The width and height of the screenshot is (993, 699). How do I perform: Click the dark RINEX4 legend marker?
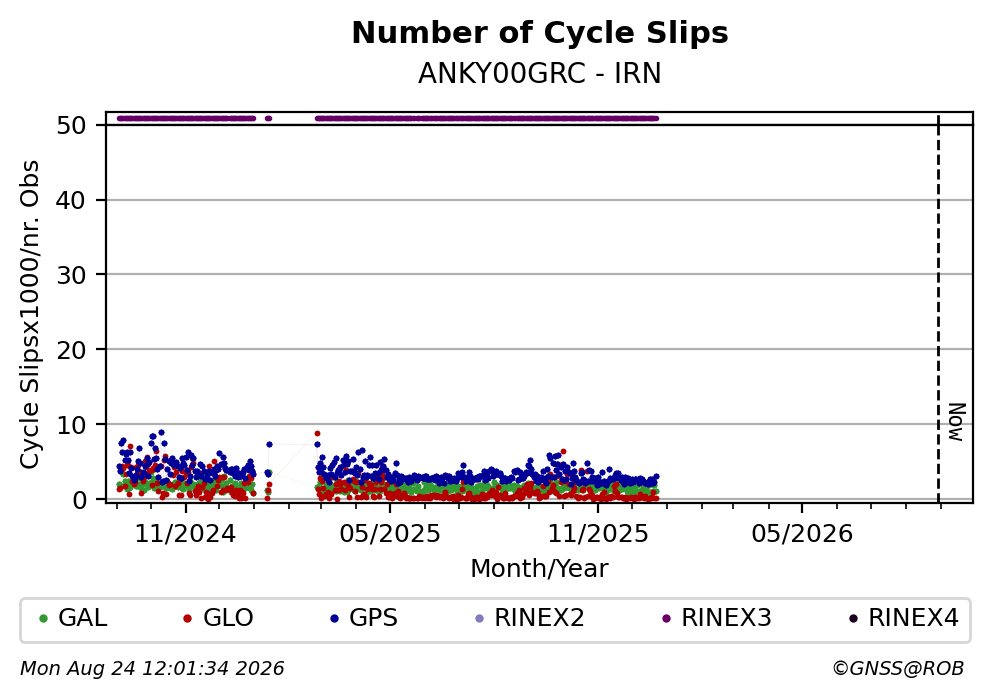853,619
